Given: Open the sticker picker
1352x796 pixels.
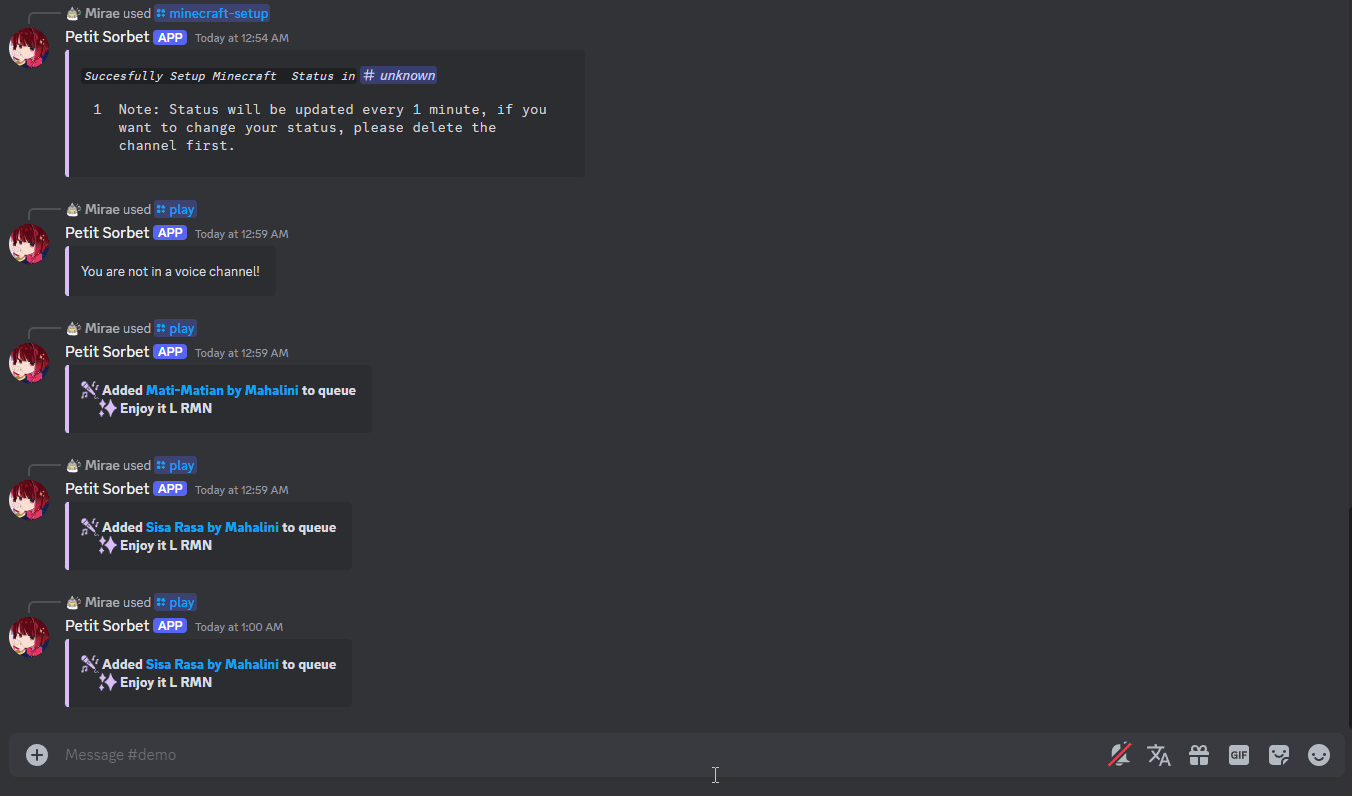Looking at the screenshot, I should 1279,755.
